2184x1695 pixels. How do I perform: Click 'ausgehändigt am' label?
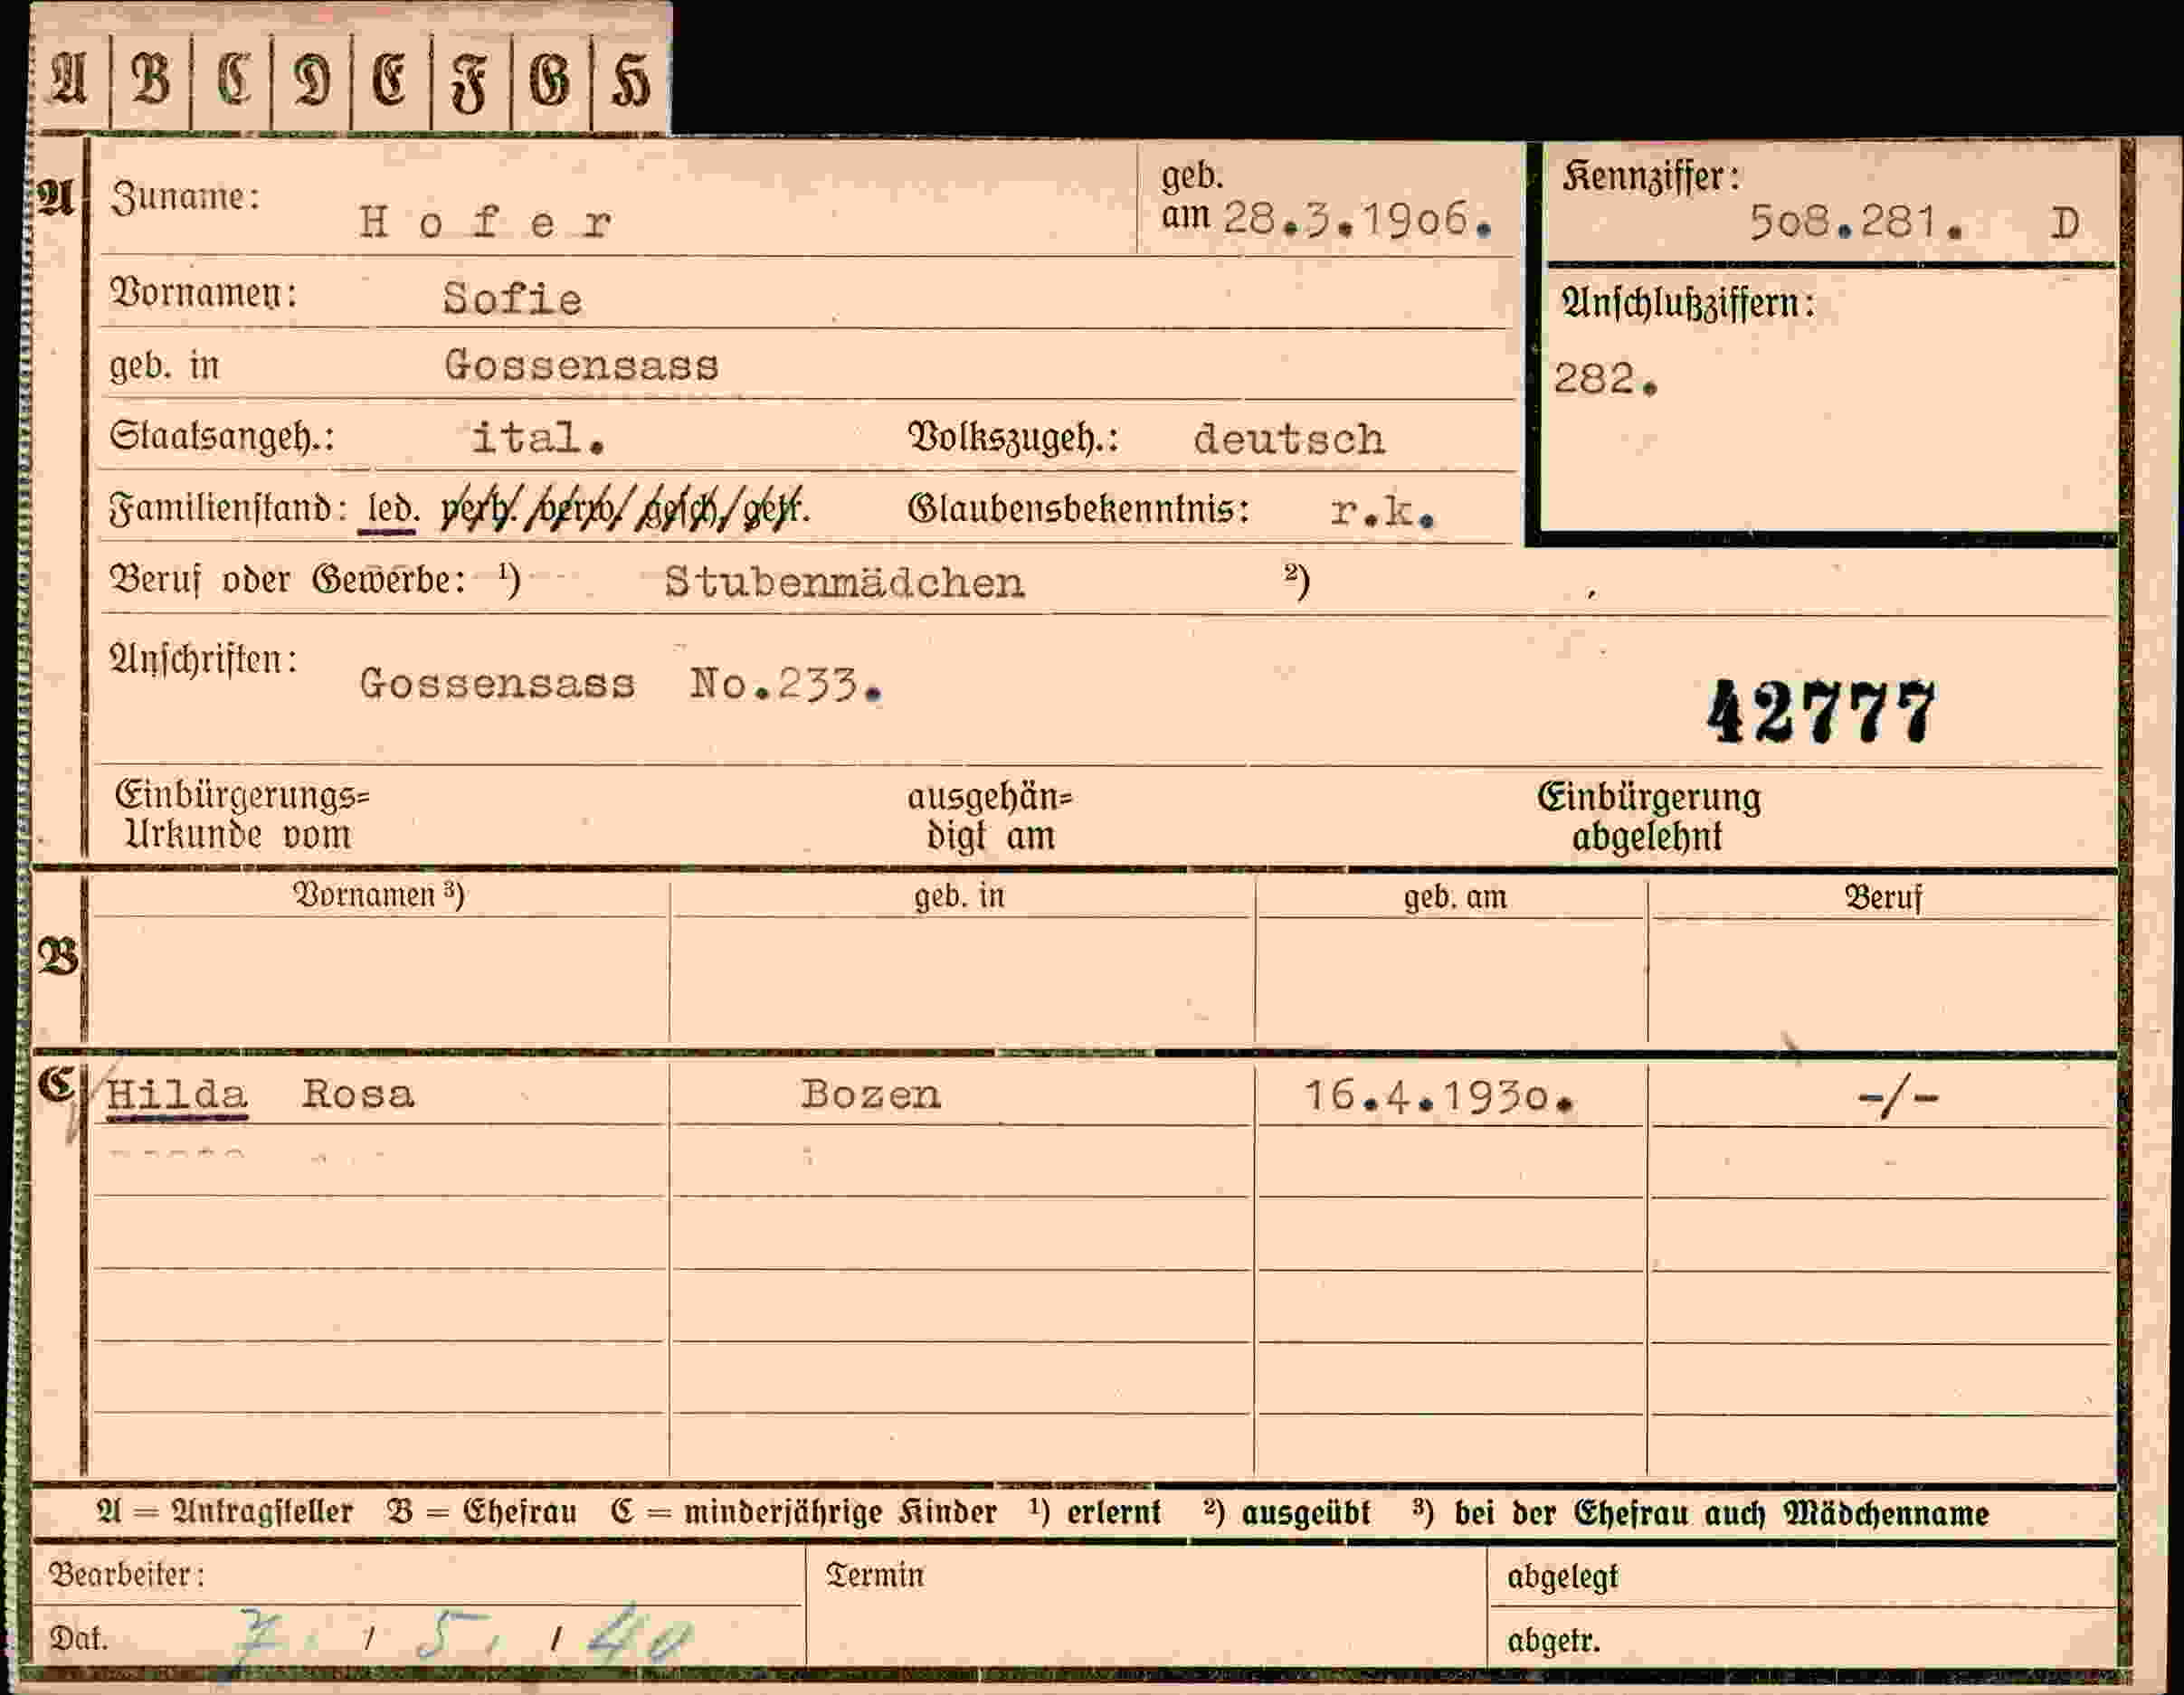pyautogui.click(x=989, y=816)
